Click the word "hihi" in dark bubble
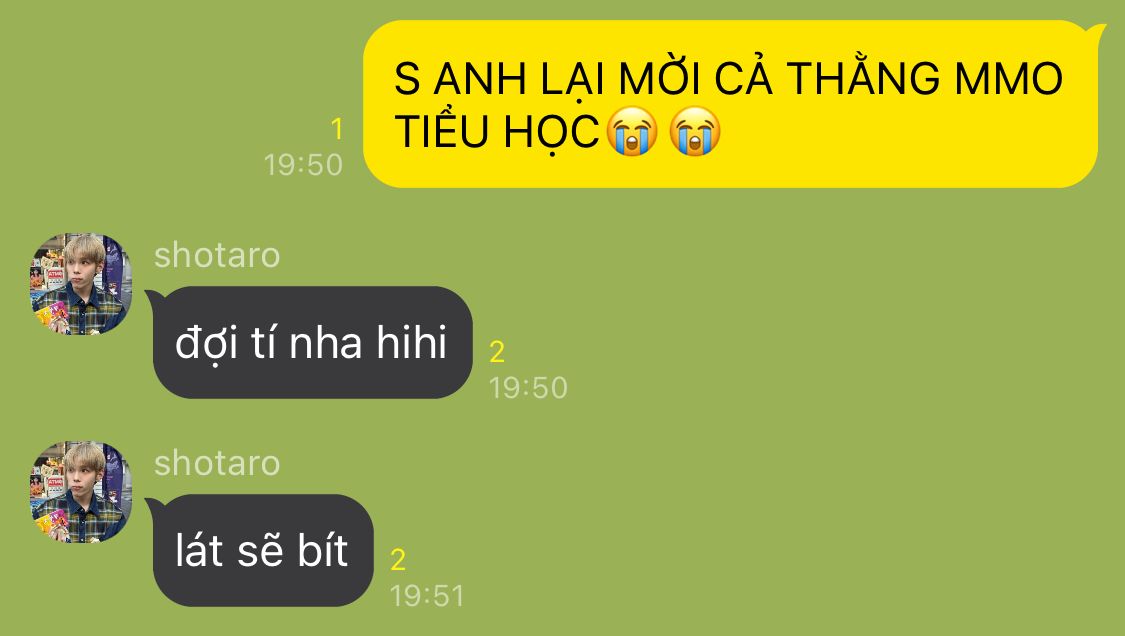This screenshot has width=1125, height=636. point(412,342)
